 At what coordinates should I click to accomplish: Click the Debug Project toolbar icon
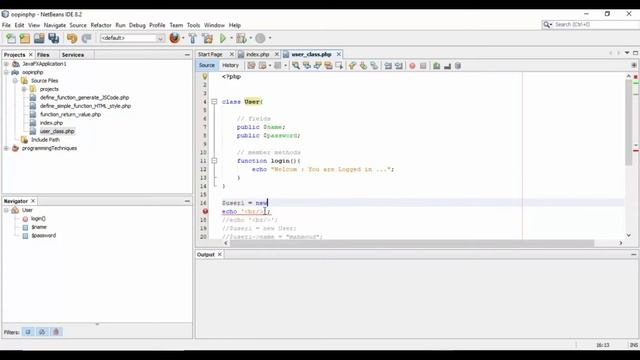[x=241, y=38]
